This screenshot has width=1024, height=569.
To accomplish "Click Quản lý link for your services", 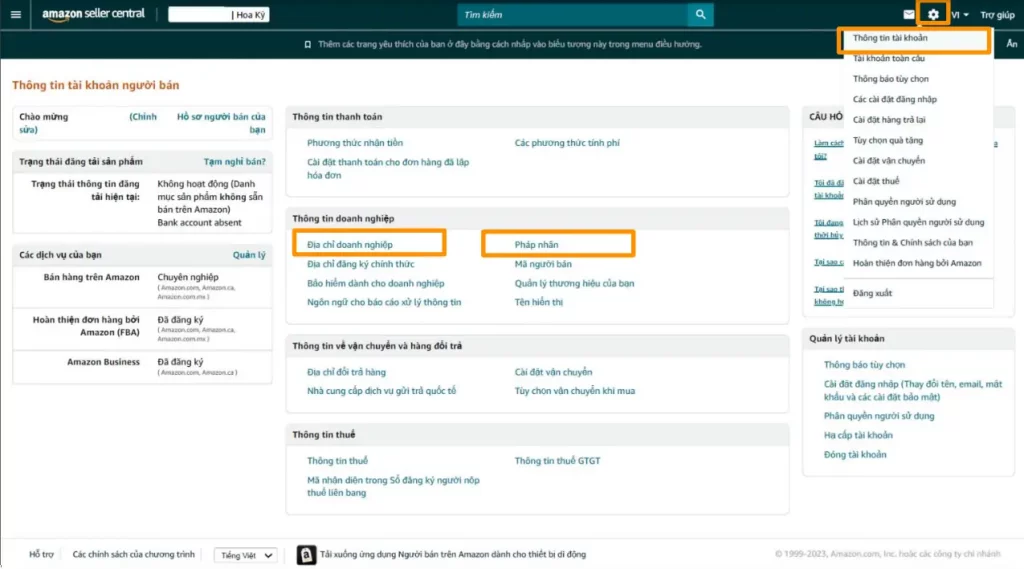I will 249,255.
